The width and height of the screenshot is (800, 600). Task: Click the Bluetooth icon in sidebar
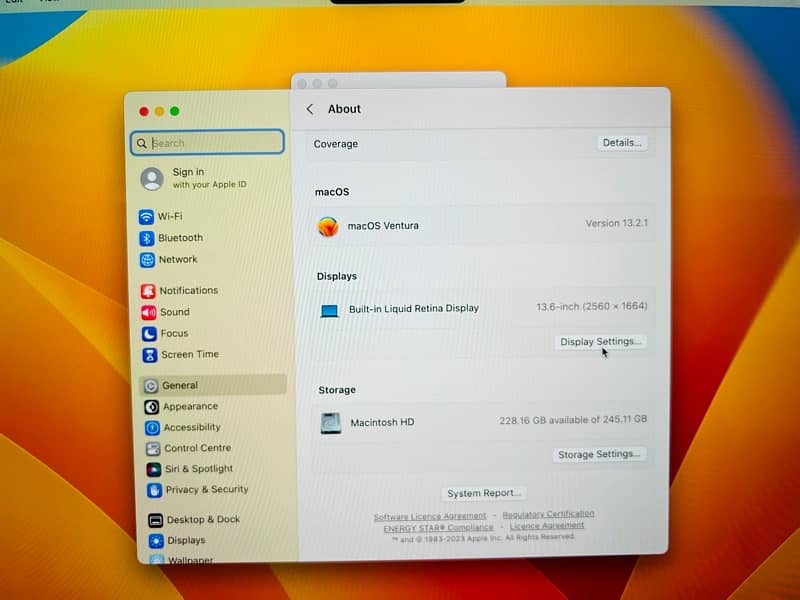point(147,238)
